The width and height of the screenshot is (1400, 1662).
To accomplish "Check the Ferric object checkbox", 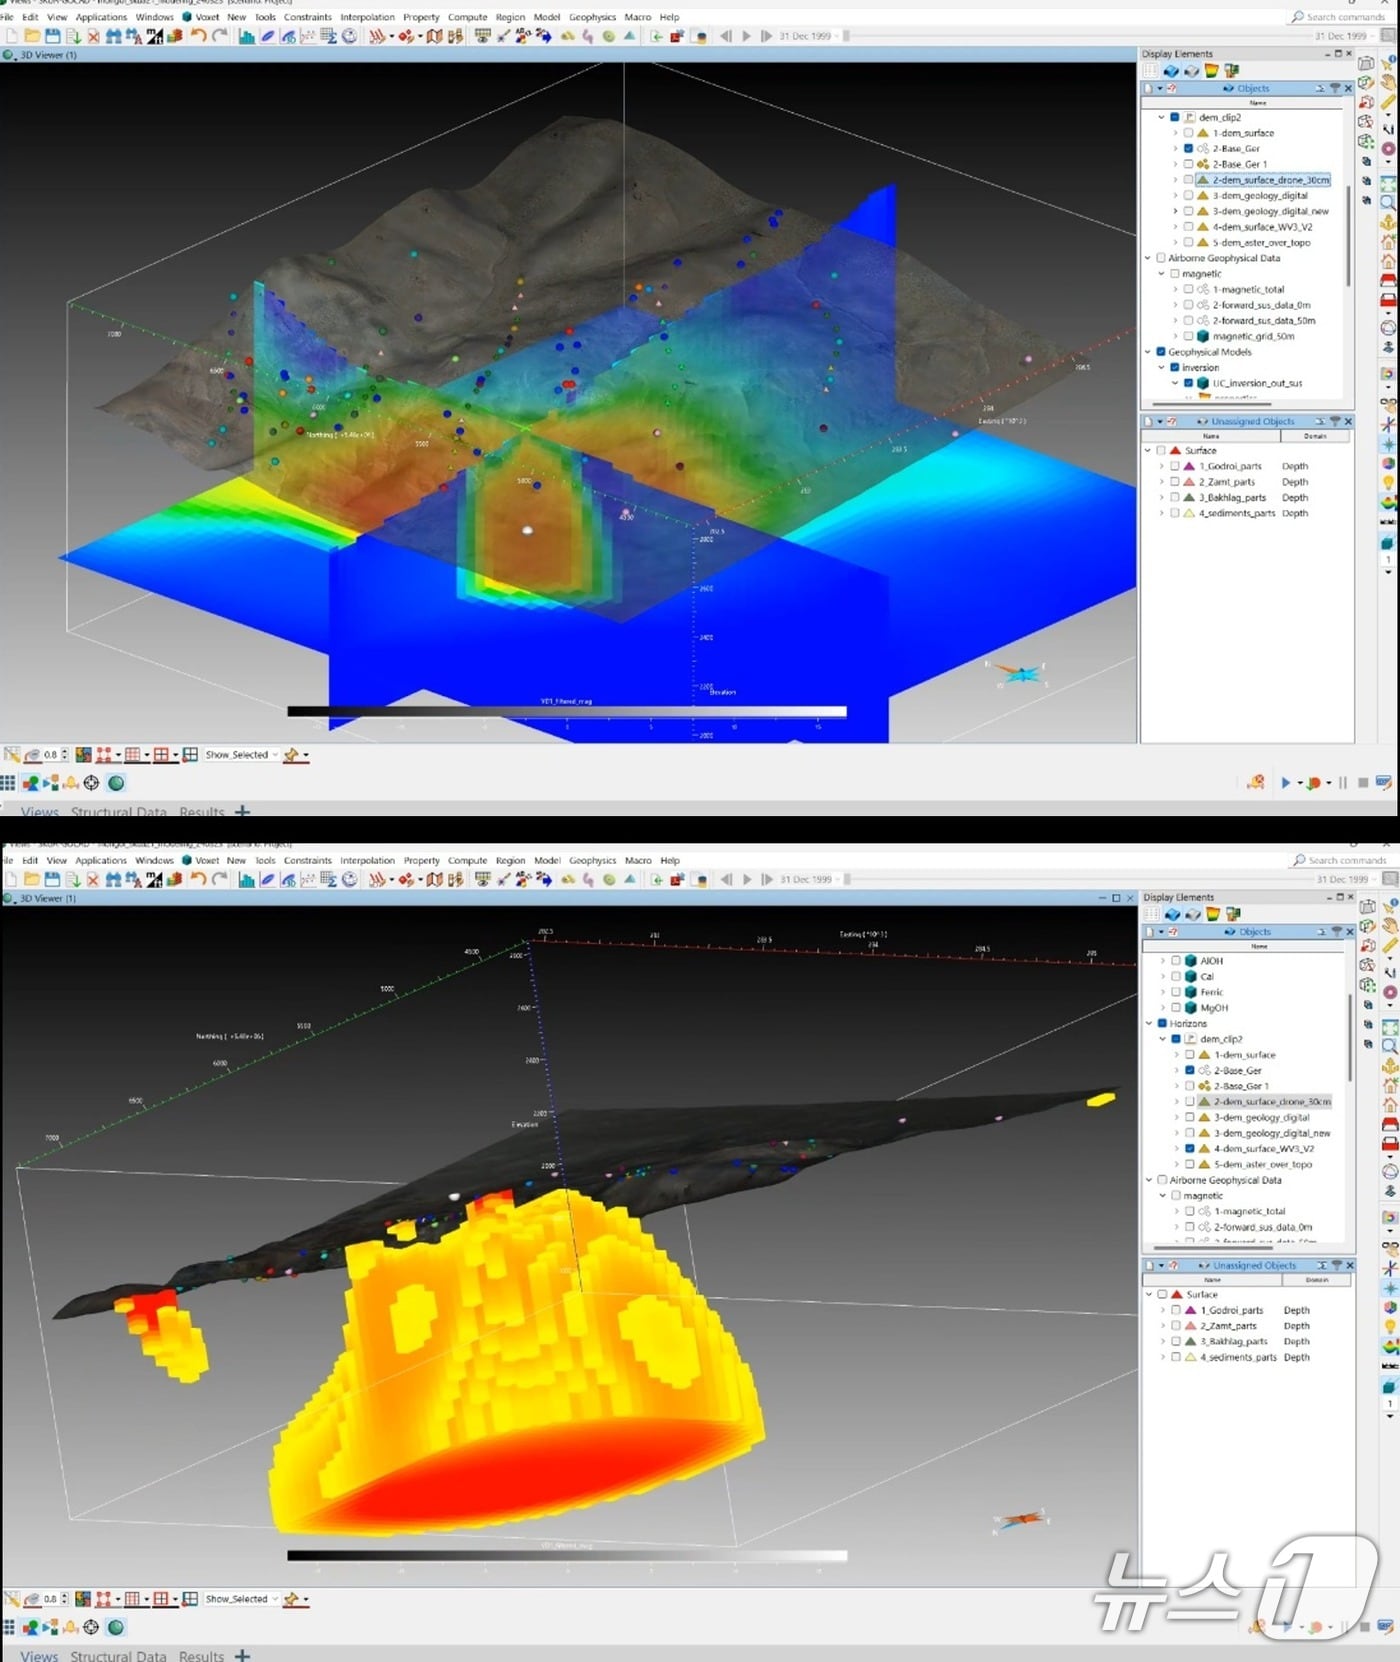I will [1176, 992].
